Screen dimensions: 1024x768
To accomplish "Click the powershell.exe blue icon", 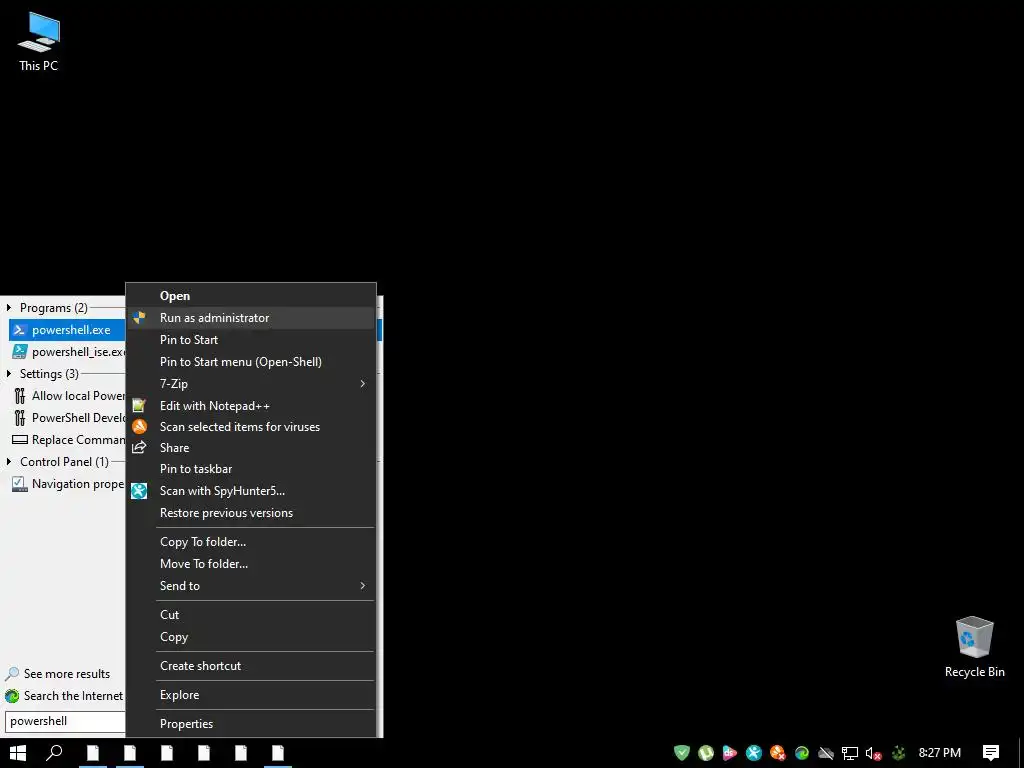I will click(20, 330).
